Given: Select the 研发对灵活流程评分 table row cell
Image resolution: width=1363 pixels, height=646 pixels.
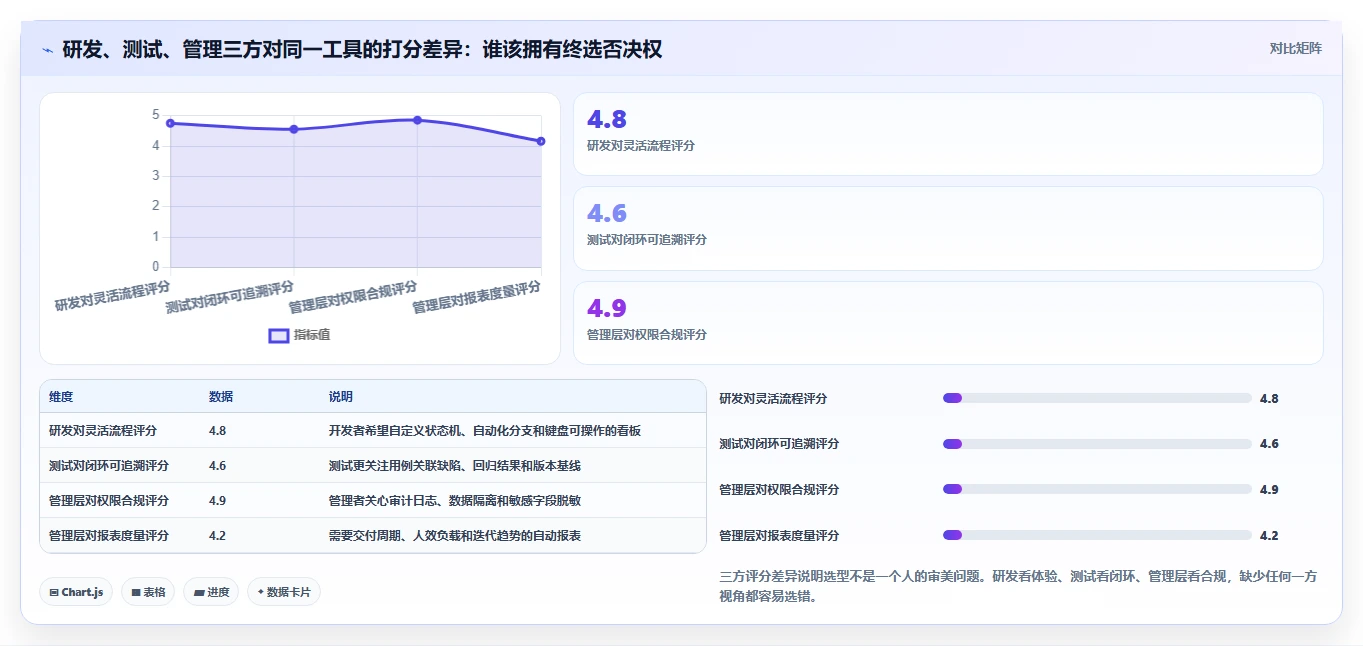Looking at the screenshot, I should click(103, 431).
